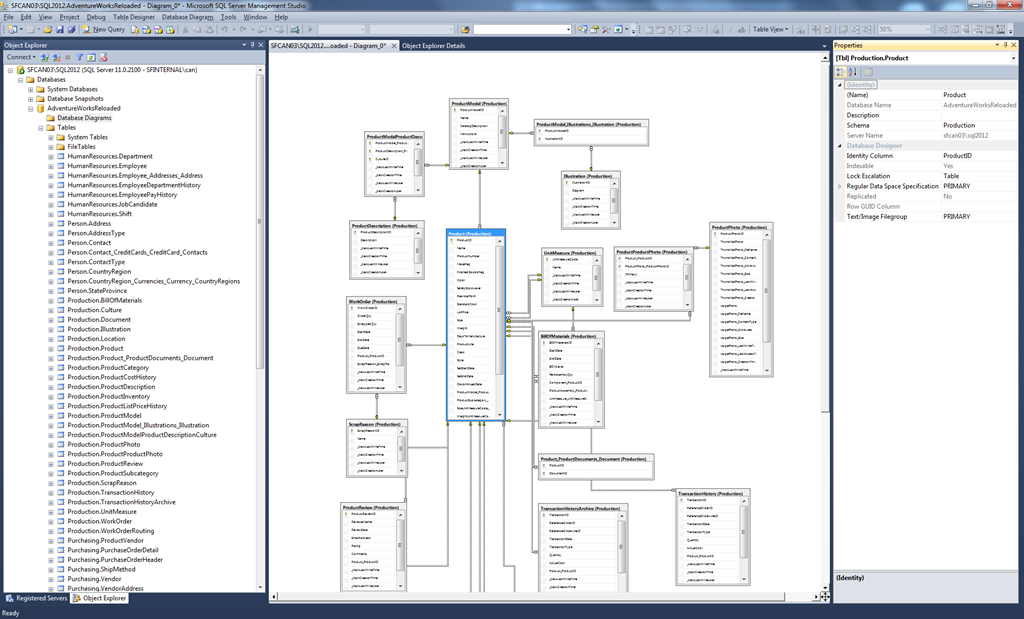Click the Open File folder icon
Screen dimensions: 1024x619
pos(48,29)
